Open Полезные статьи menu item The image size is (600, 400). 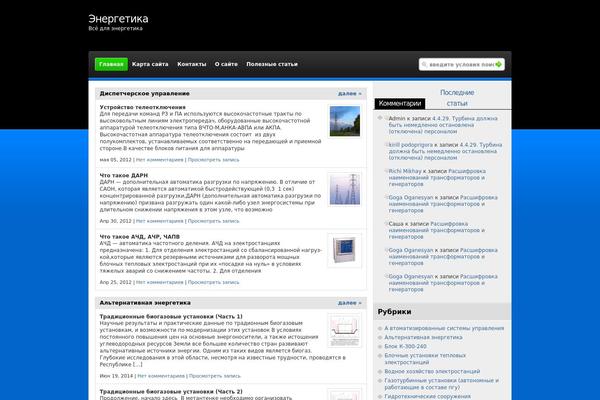[x=272, y=64]
